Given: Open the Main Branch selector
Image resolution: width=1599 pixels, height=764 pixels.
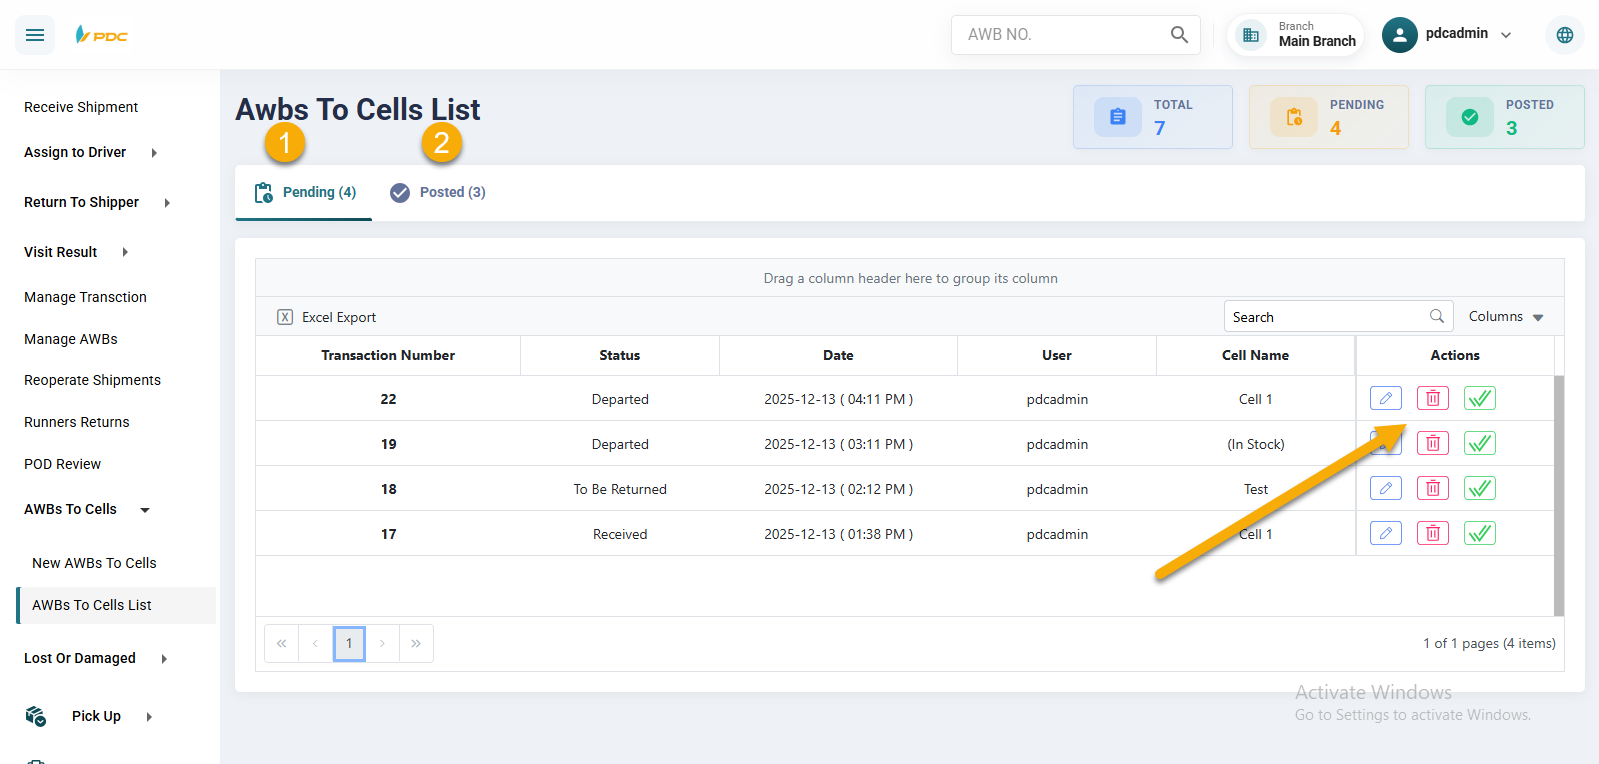Looking at the screenshot, I should click(x=1296, y=35).
